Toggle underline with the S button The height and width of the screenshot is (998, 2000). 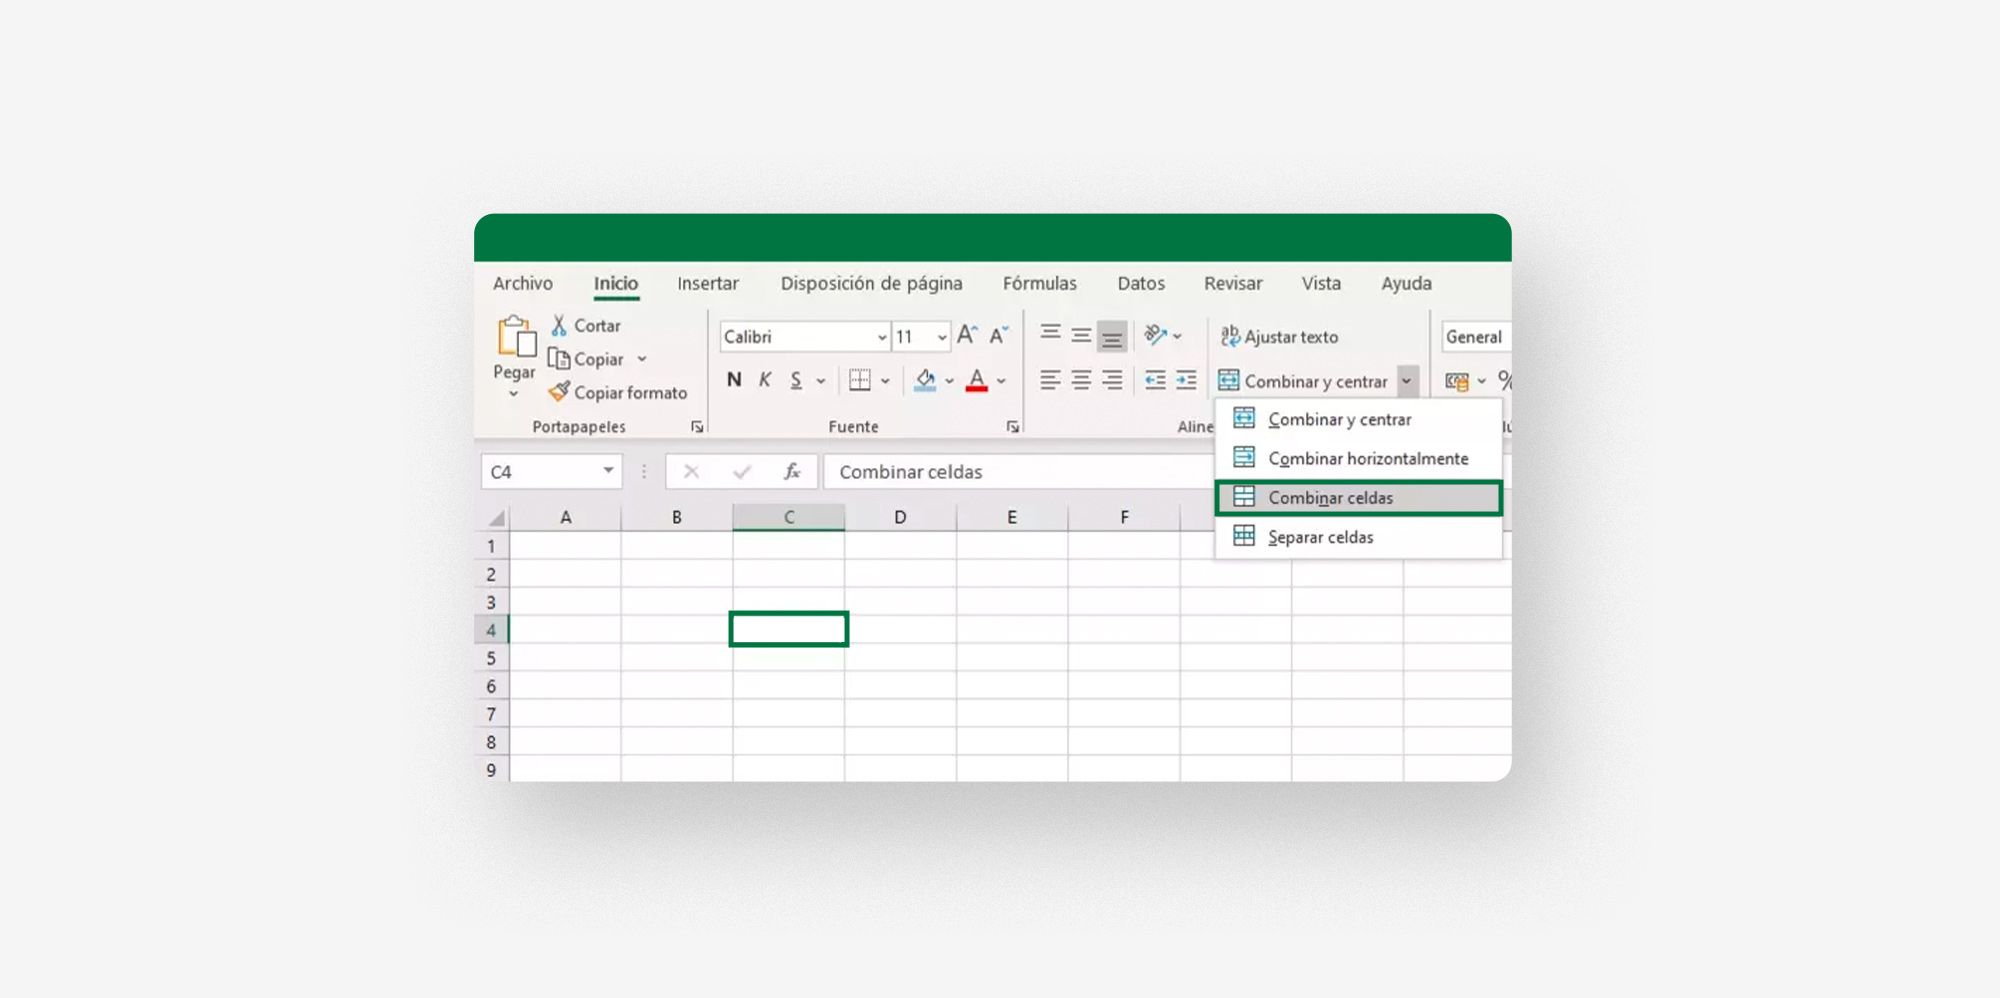click(796, 380)
